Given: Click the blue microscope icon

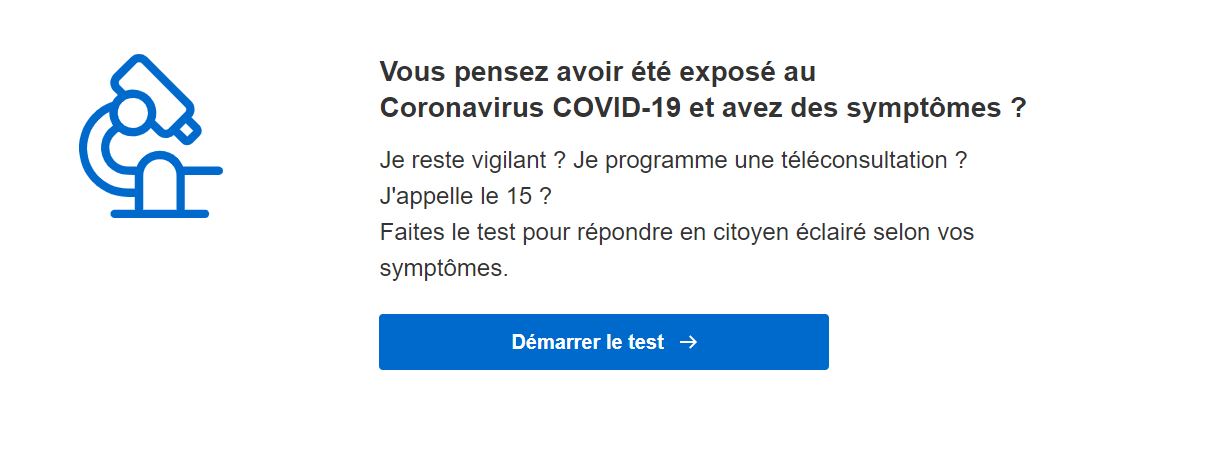Looking at the screenshot, I should (150, 135).
